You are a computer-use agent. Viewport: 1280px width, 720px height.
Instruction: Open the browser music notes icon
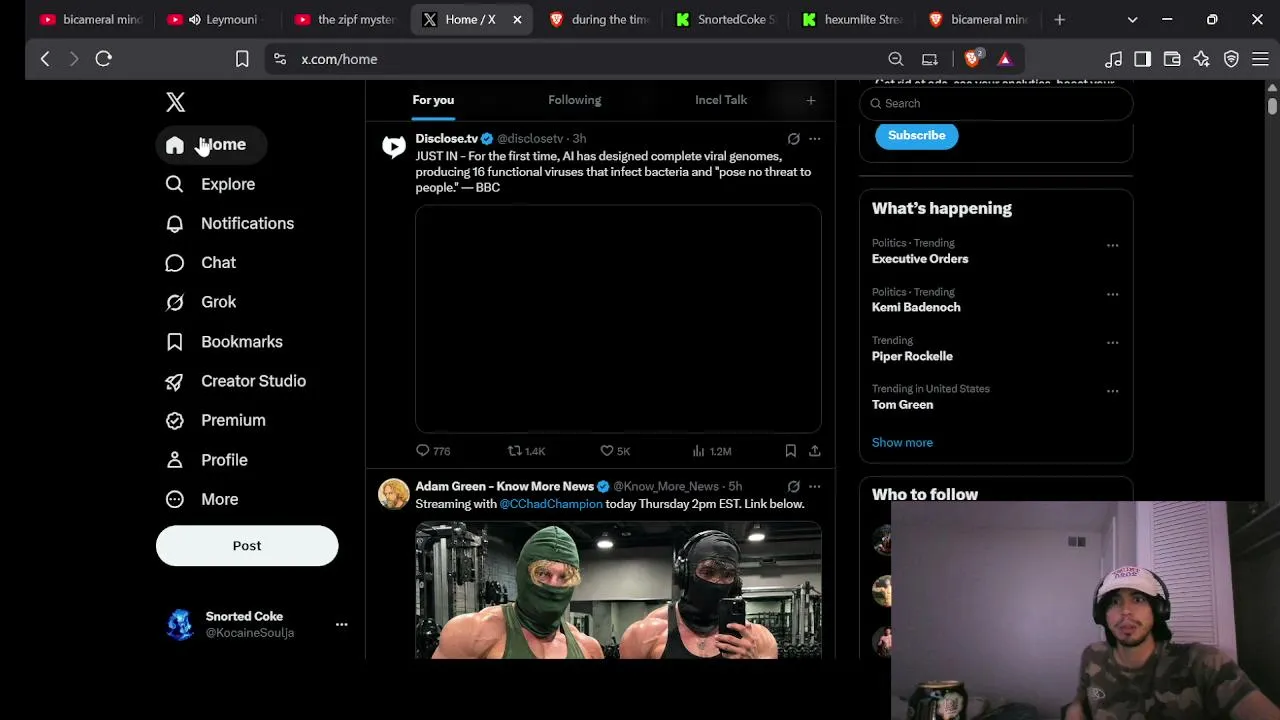(x=1113, y=59)
